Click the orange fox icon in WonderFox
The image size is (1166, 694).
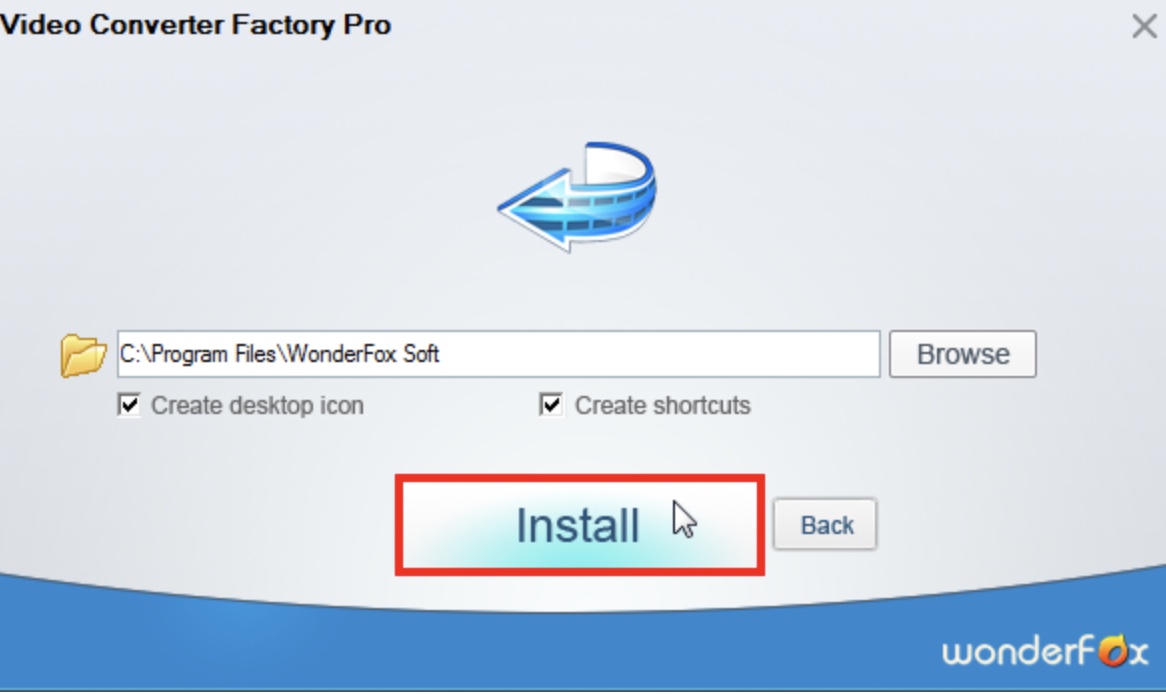[1113, 650]
